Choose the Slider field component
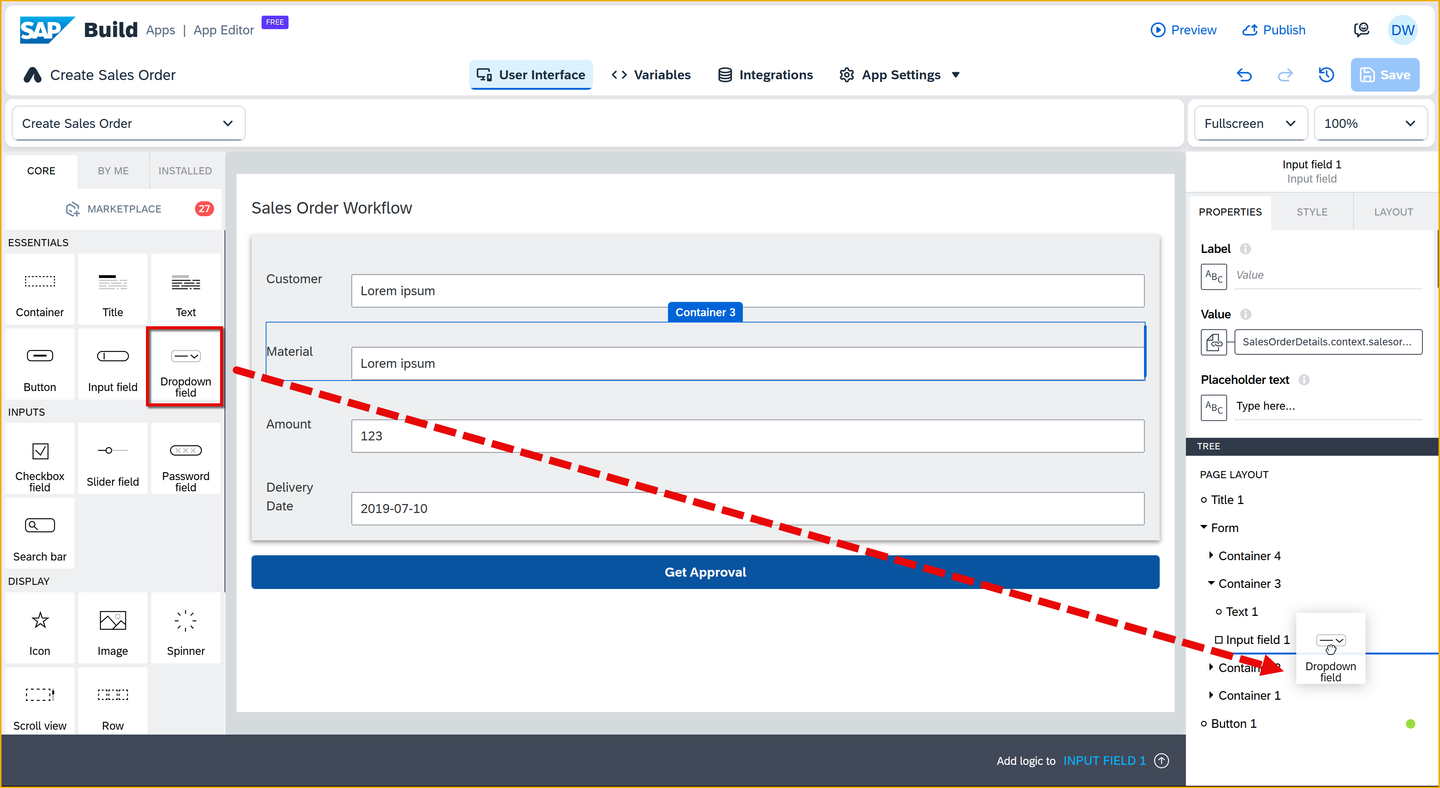The image size is (1440, 788). [x=113, y=459]
